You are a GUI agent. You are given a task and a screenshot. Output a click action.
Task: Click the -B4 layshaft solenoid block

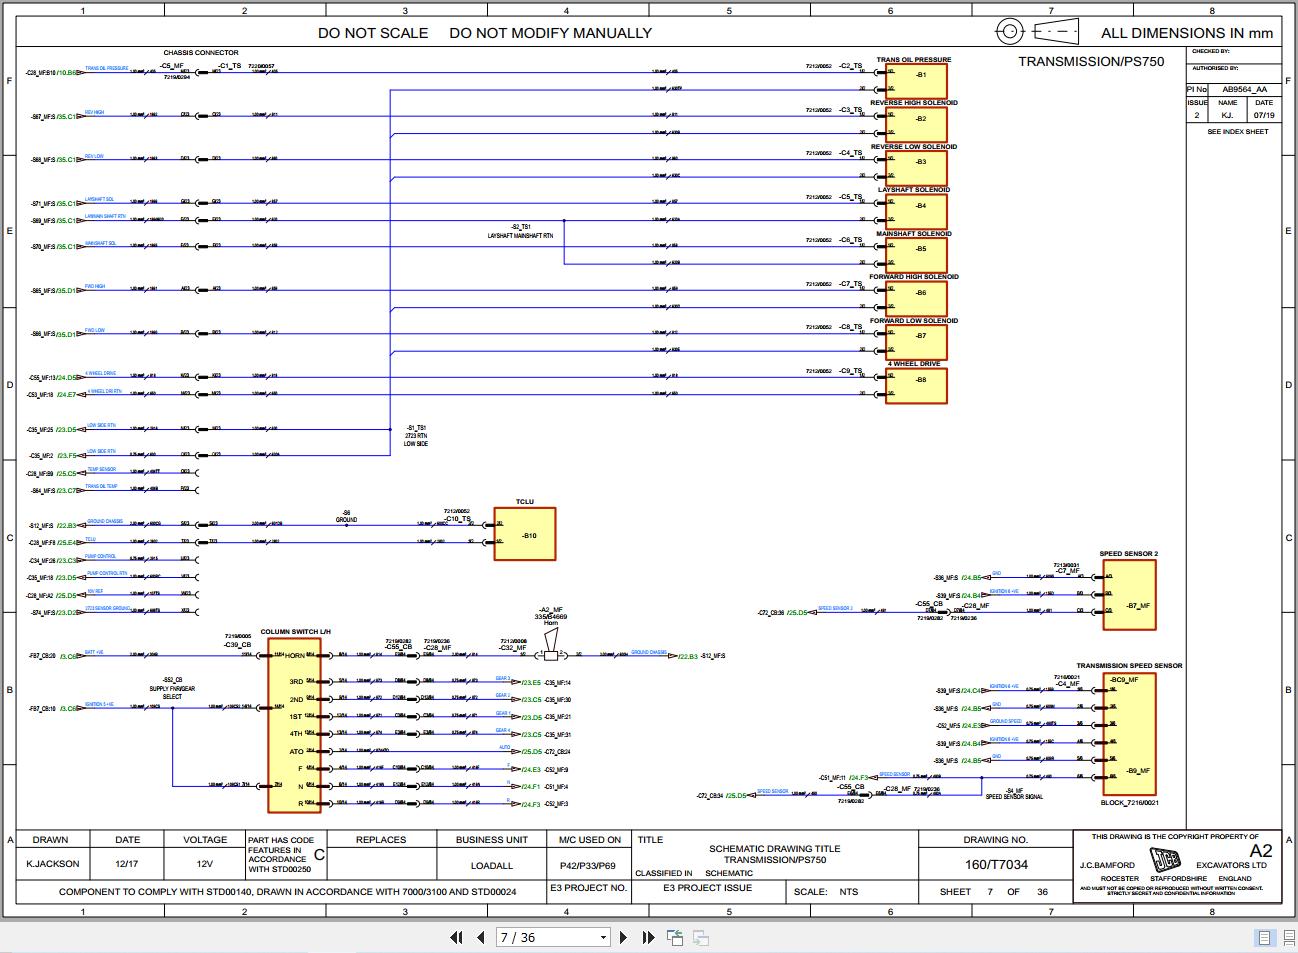coord(916,211)
